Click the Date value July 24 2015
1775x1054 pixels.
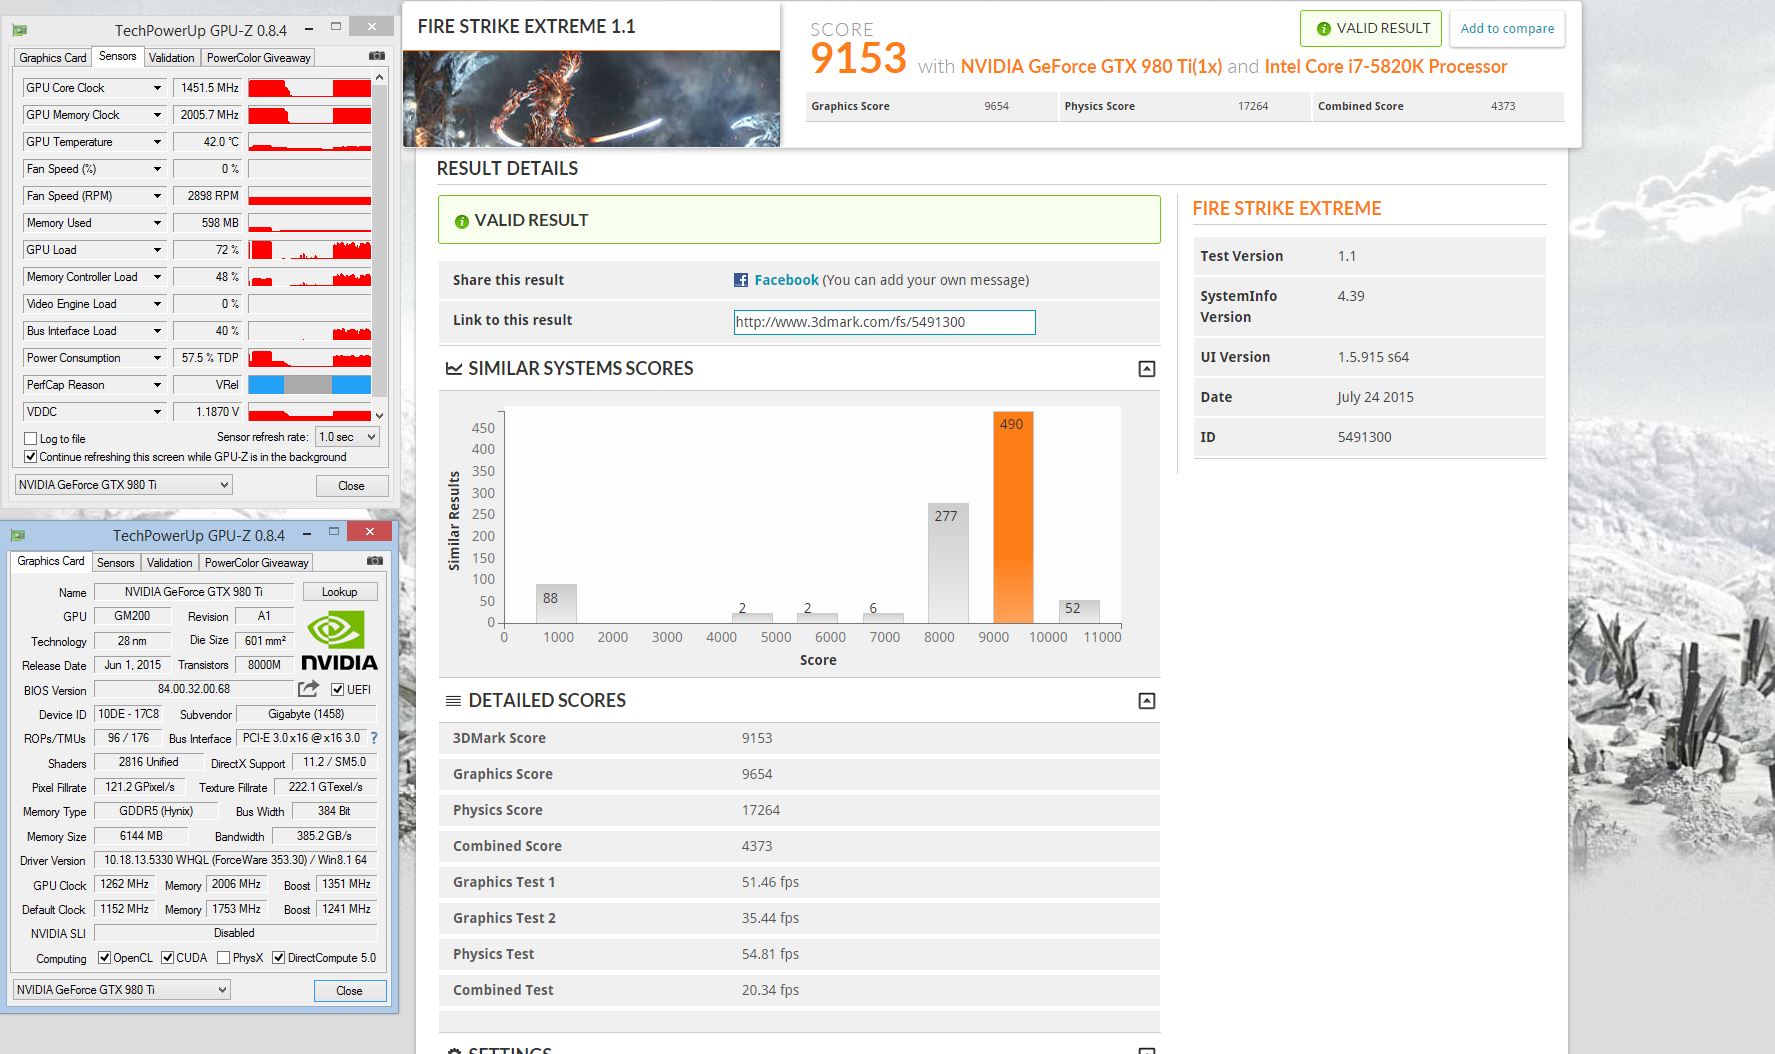point(1375,397)
